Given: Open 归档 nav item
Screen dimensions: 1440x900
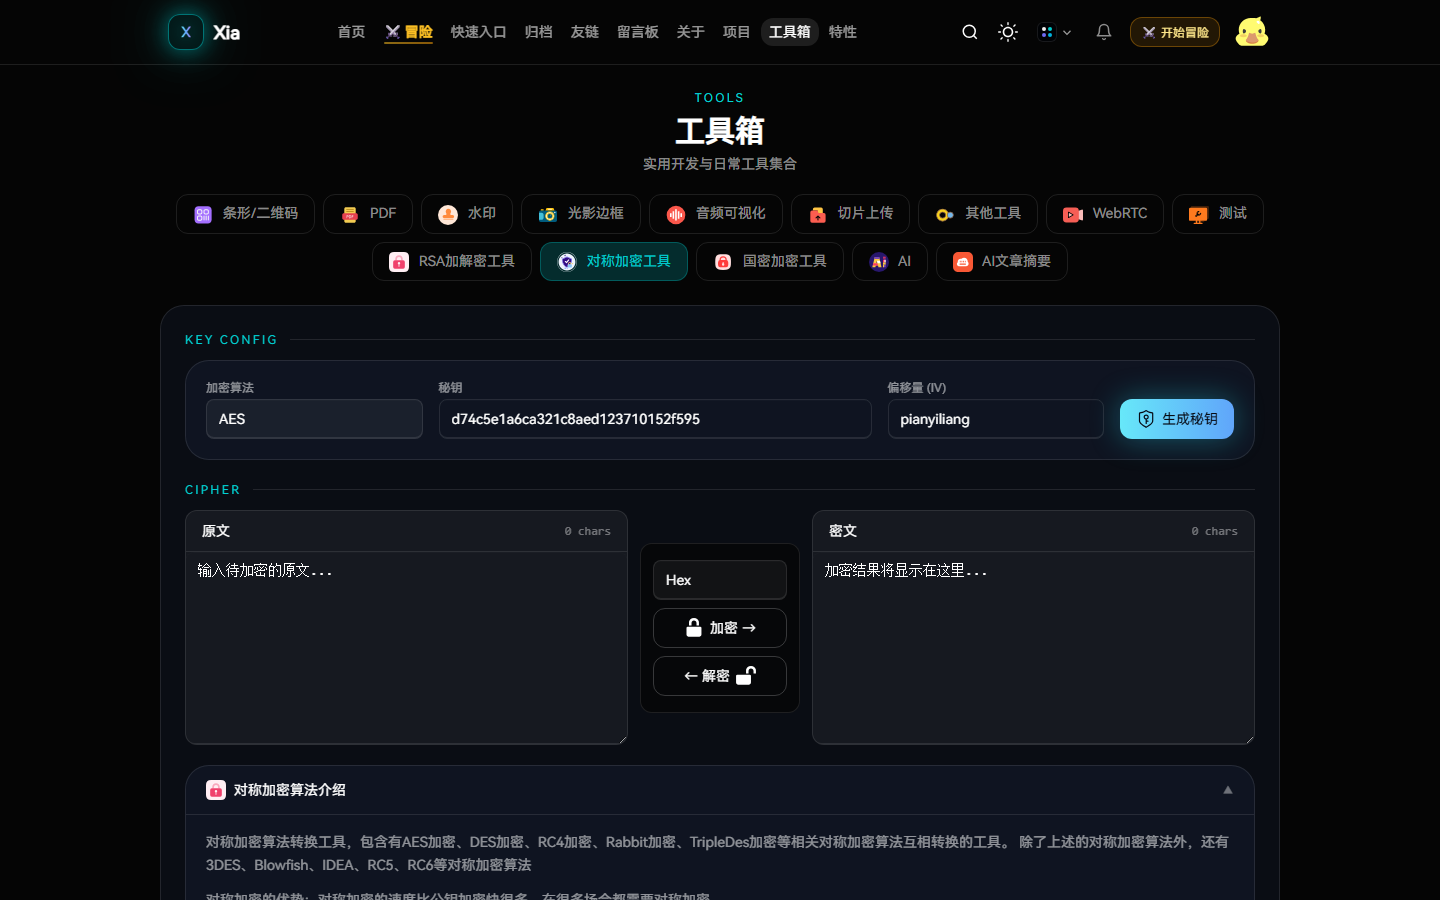Looking at the screenshot, I should (x=538, y=32).
